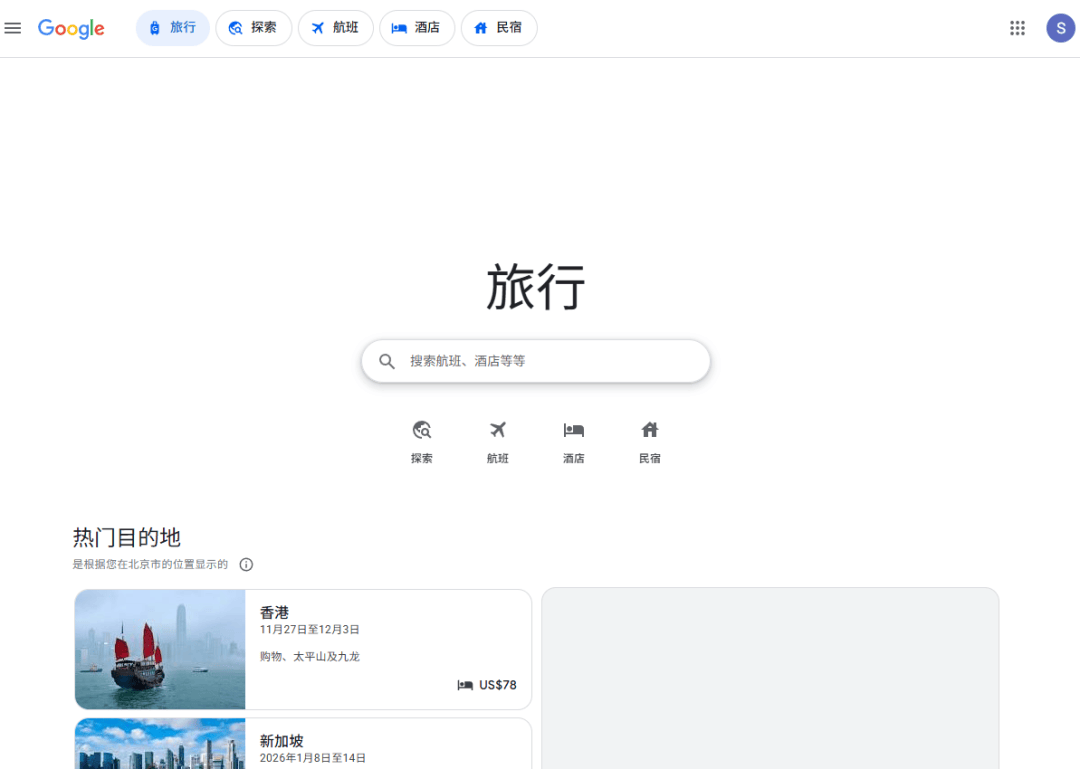The width and height of the screenshot is (1080, 769).
Task: Click the US$78 hotel price for 香港
Action: pyautogui.click(x=497, y=685)
